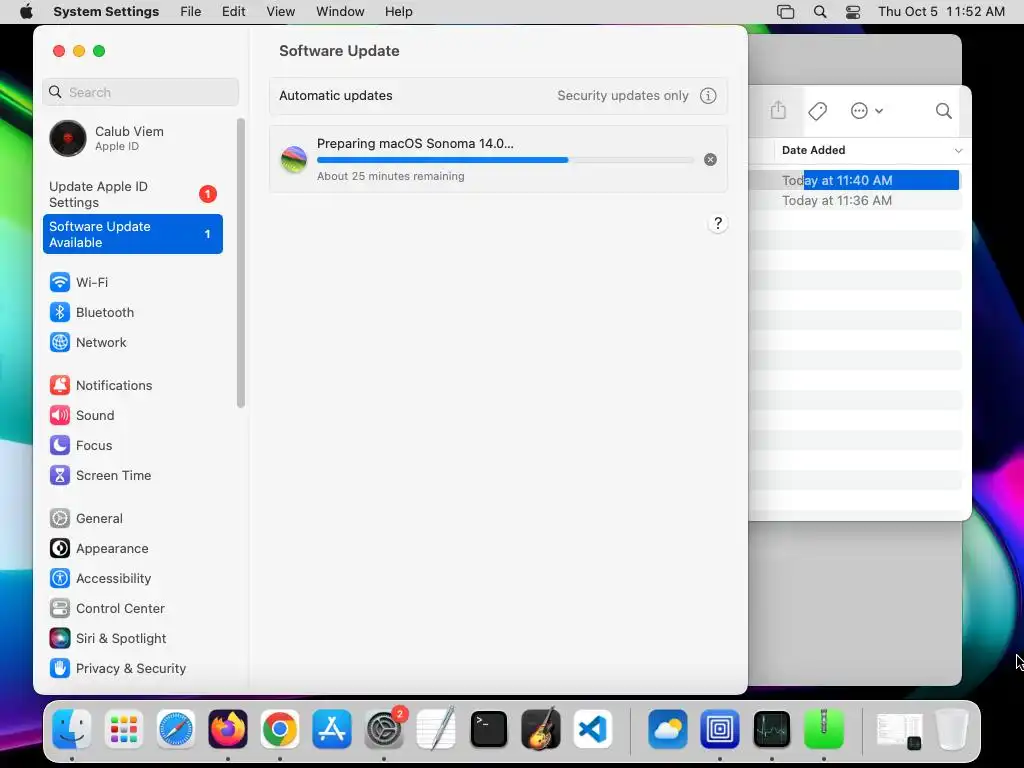Click the settings sidebar scrollbar
1024x768 pixels.
click(241, 263)
